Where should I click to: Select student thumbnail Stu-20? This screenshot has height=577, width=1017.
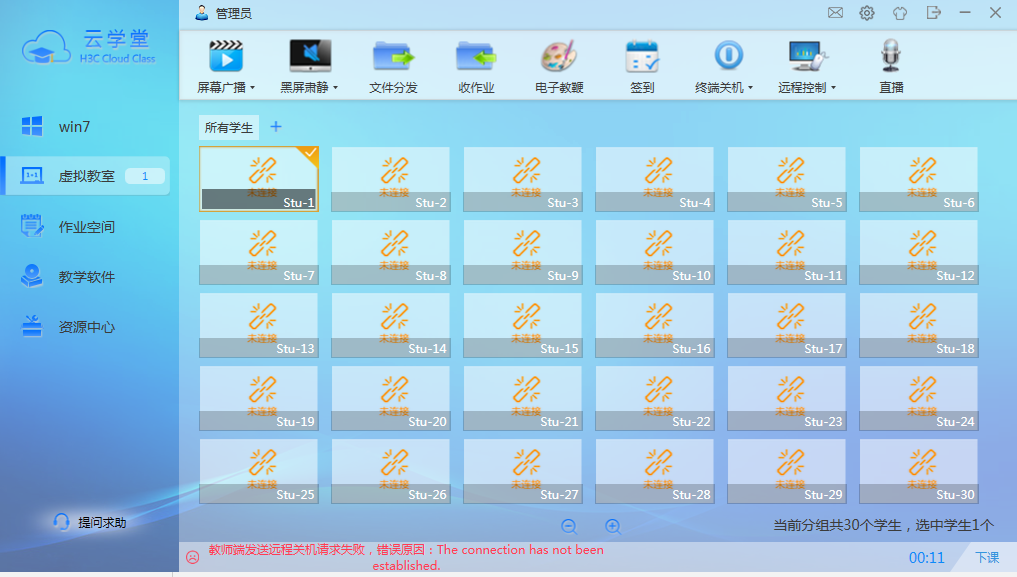390,398
